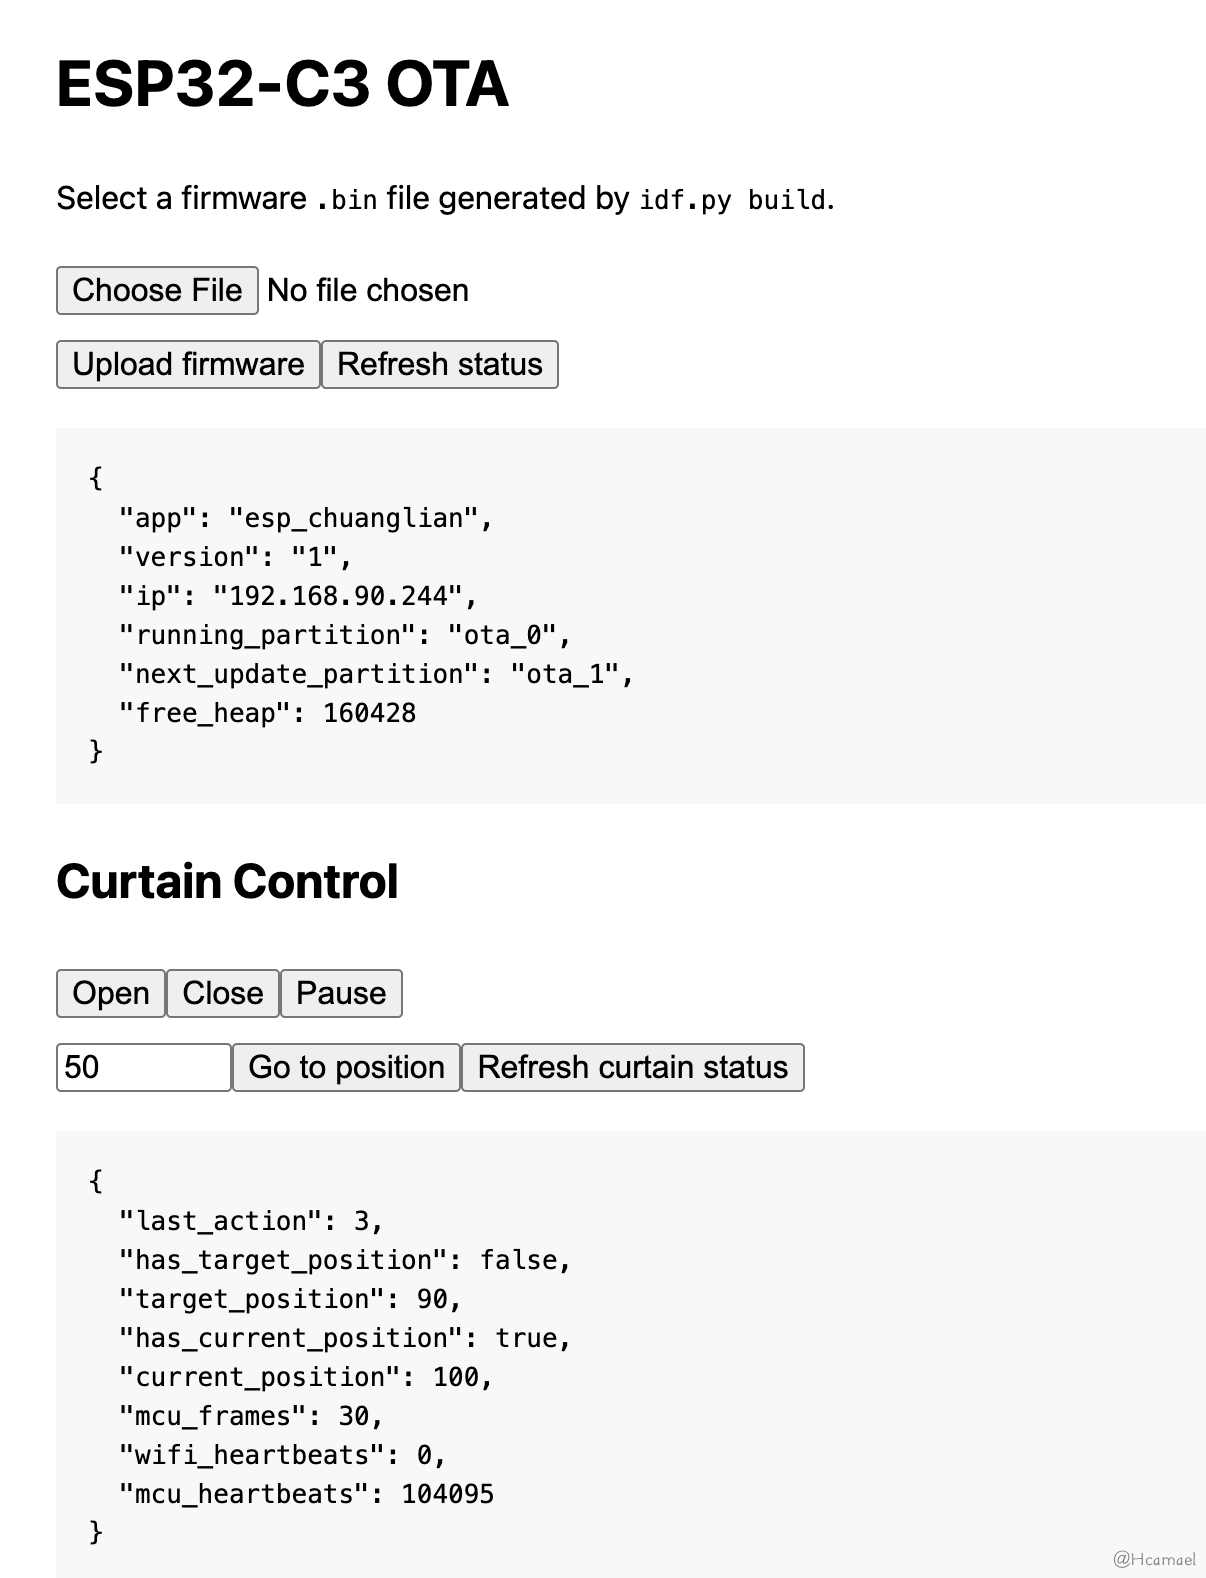Click the idf.py build code text
This screenshot has width=1206, height=1578.
(733, 200)
